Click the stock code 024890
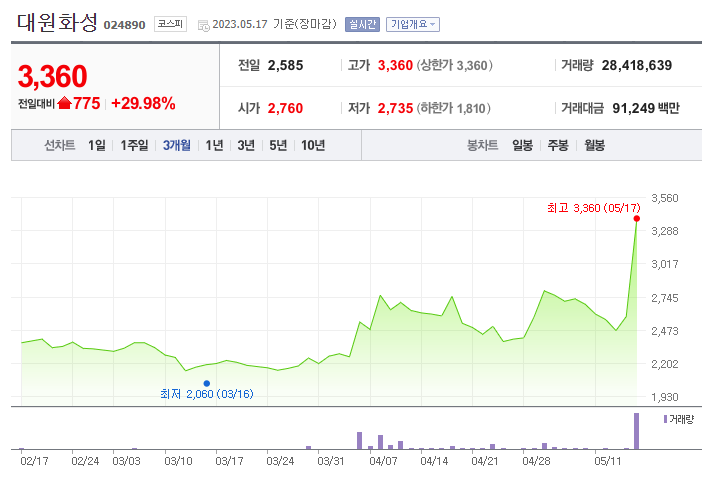 click(x=124, y=25)
